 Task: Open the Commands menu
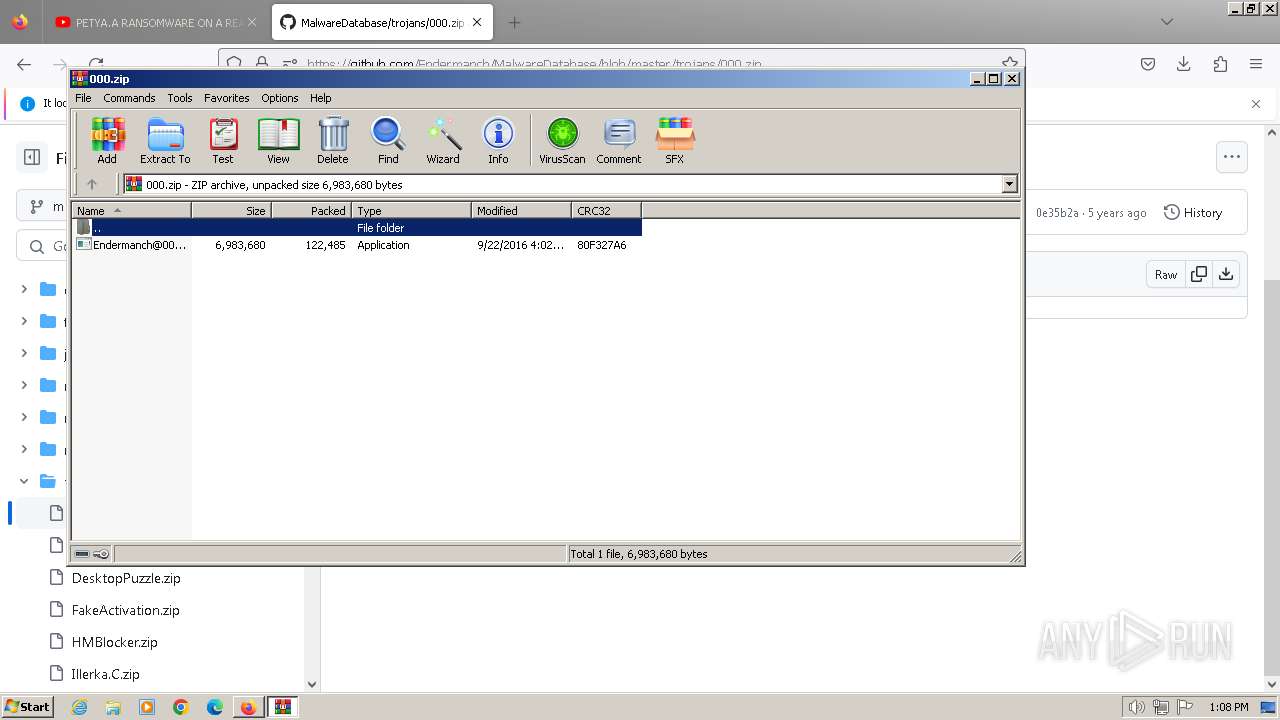[x=129, y=98]
